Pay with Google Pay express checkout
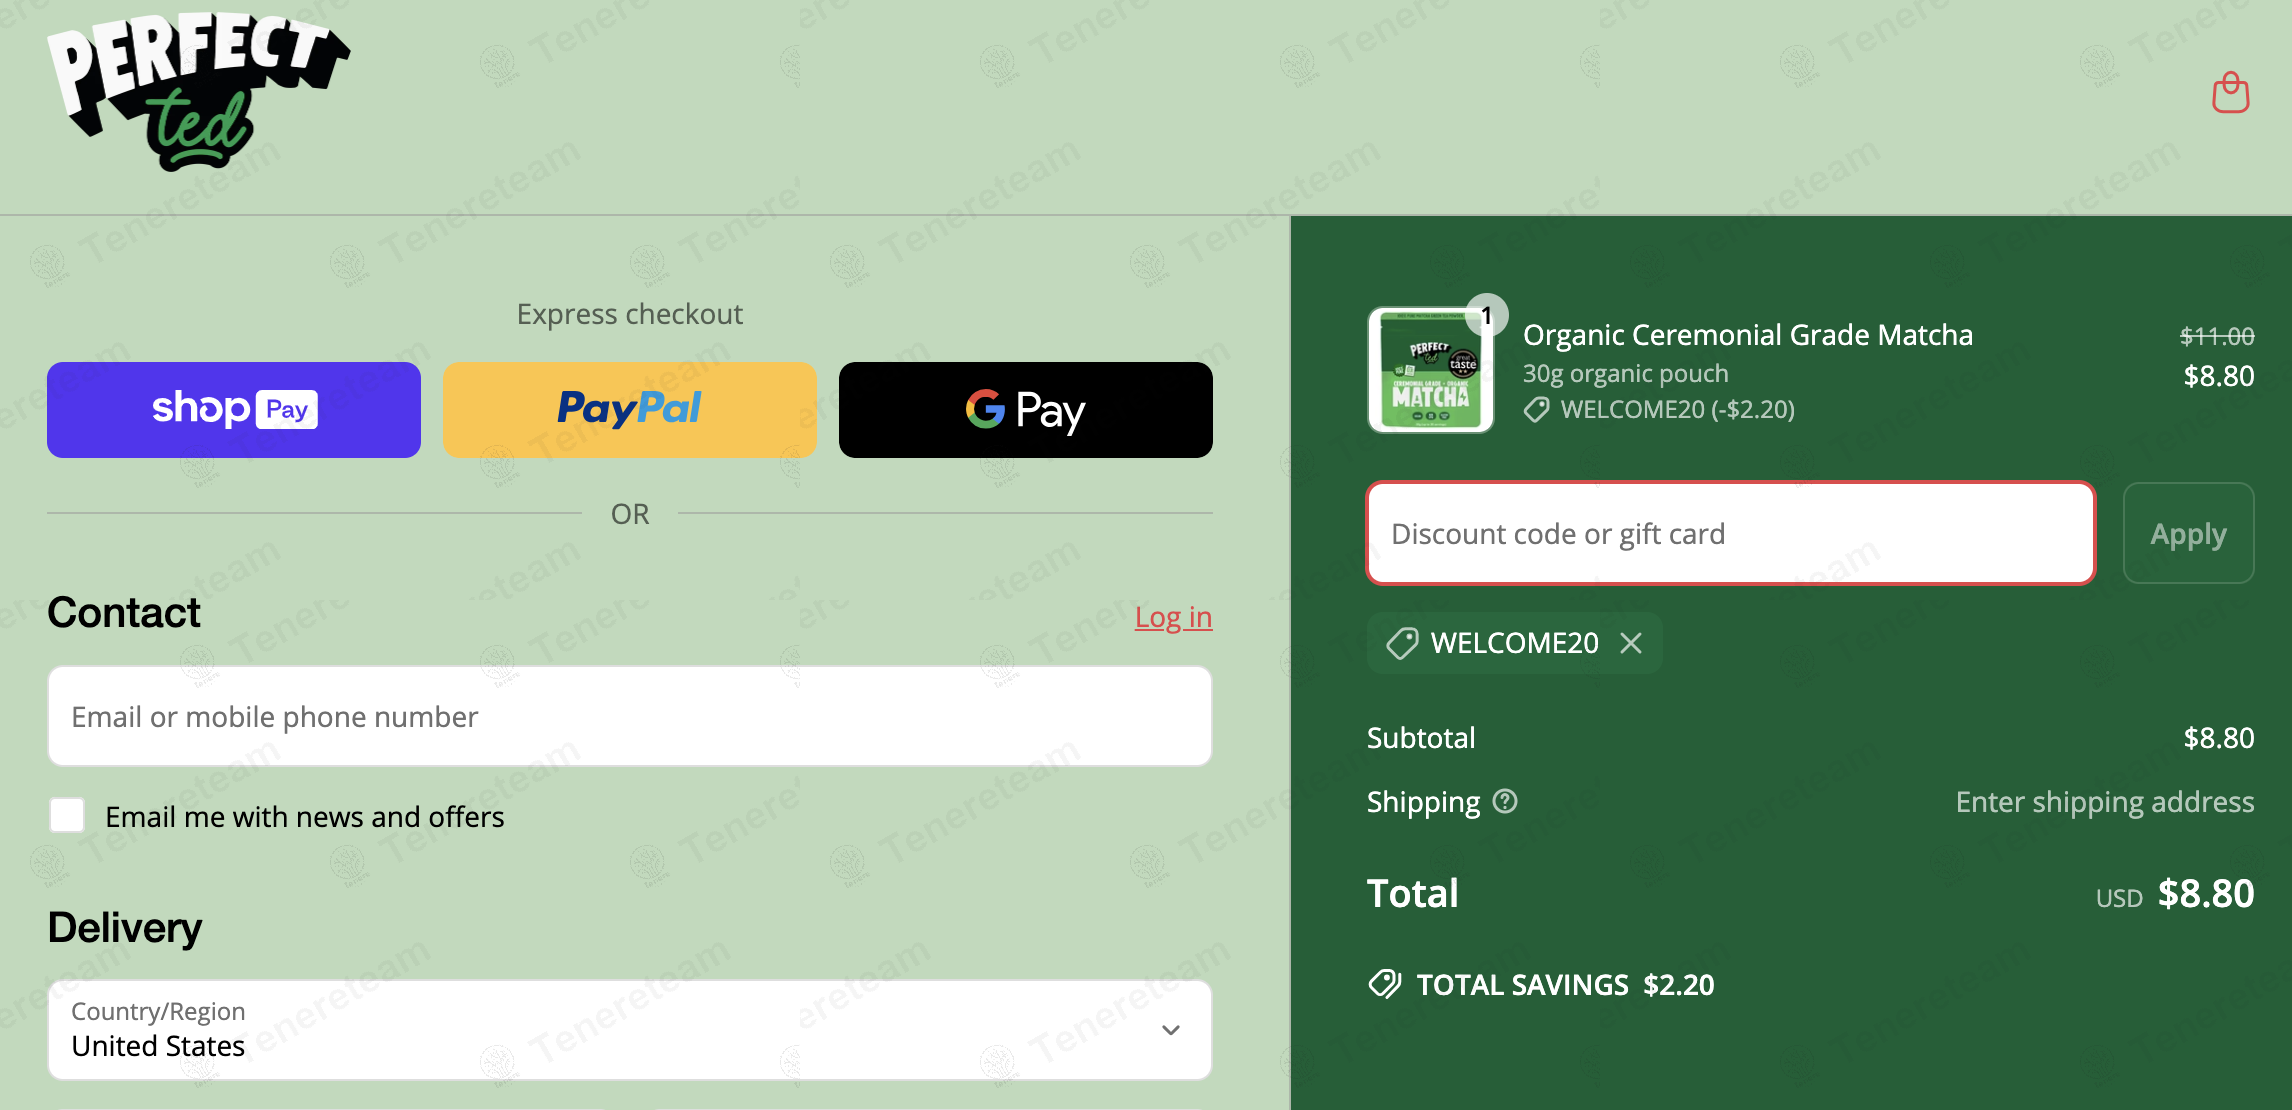This screenshot has height=1110, width=2292. click(1026, 410)
